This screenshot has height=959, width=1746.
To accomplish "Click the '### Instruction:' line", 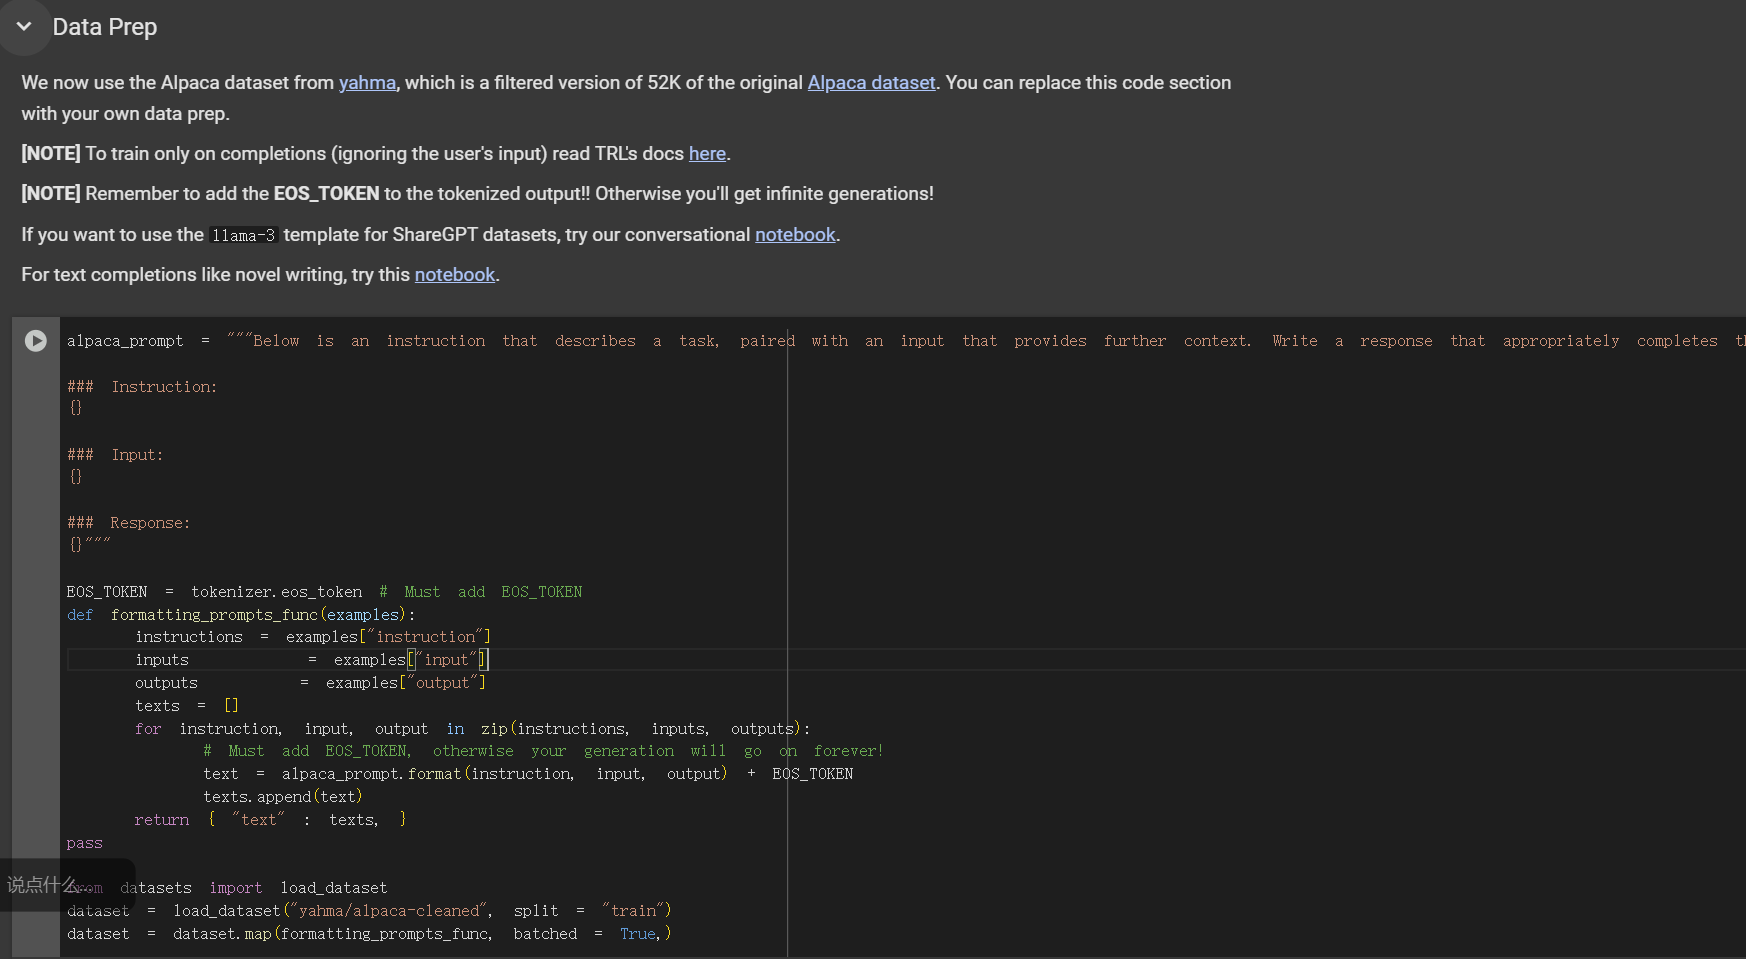I will (x=142, y=387).
